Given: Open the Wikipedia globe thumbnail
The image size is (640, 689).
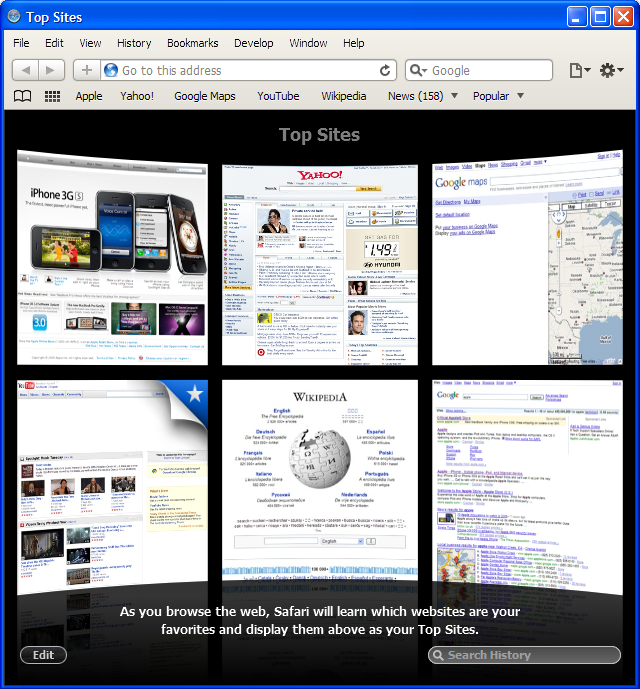Looking at the screenshot, I should [x=320, y=481].
